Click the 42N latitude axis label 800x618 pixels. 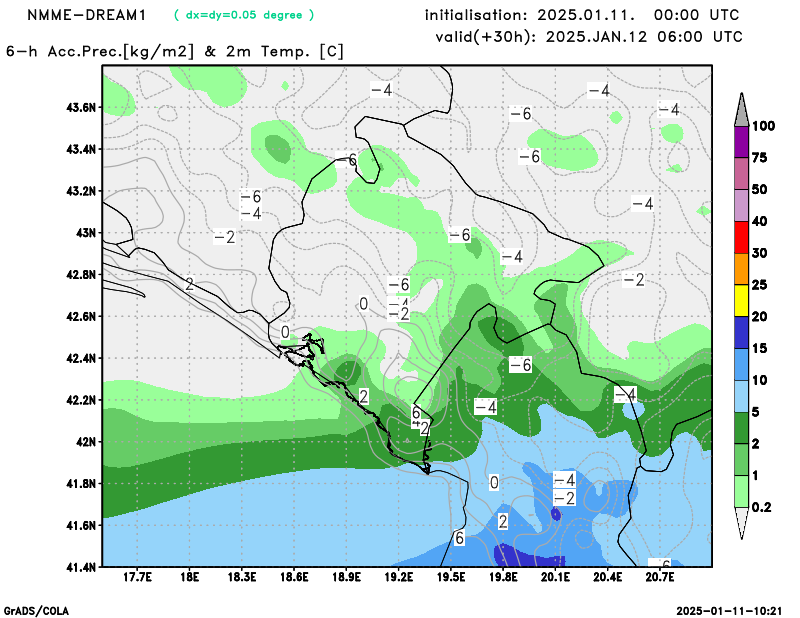[86, 442]
